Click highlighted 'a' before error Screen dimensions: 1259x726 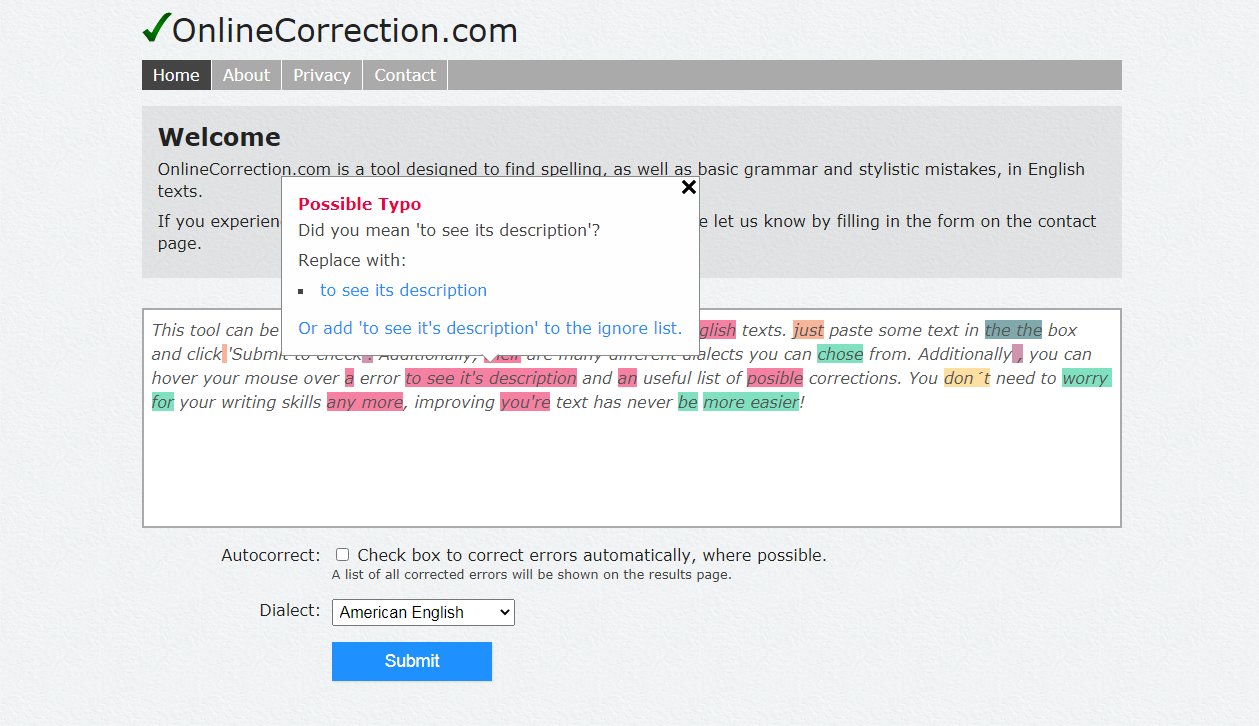(x=349, y=378)
